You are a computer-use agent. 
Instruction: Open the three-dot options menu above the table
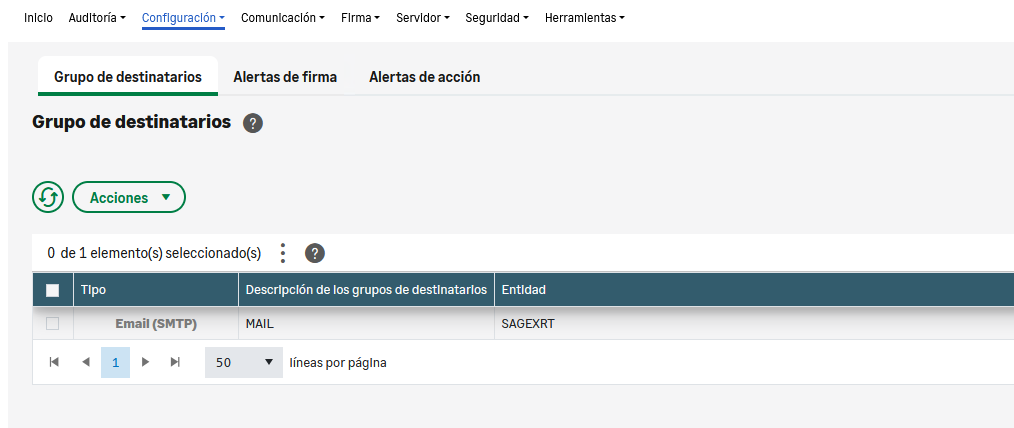pos(283,253)
